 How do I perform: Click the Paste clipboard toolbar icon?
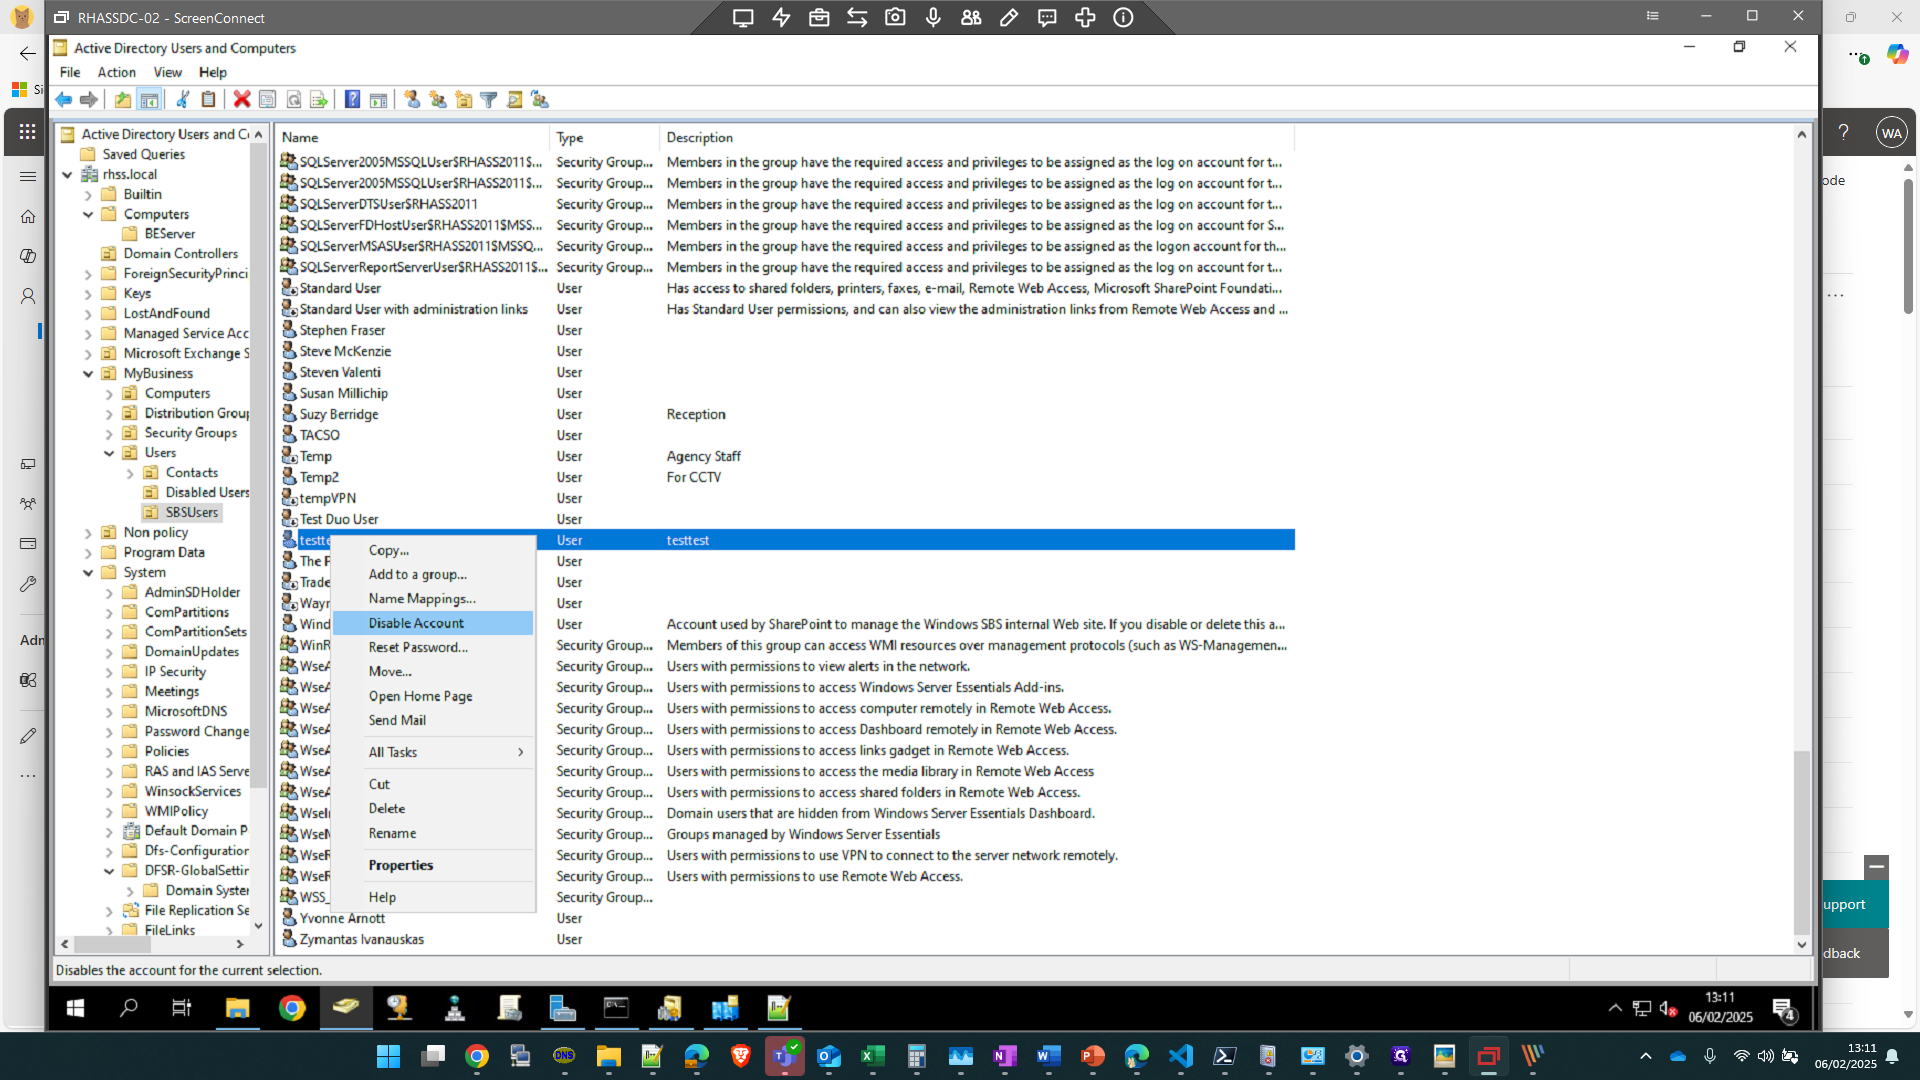tap(208, 99)
